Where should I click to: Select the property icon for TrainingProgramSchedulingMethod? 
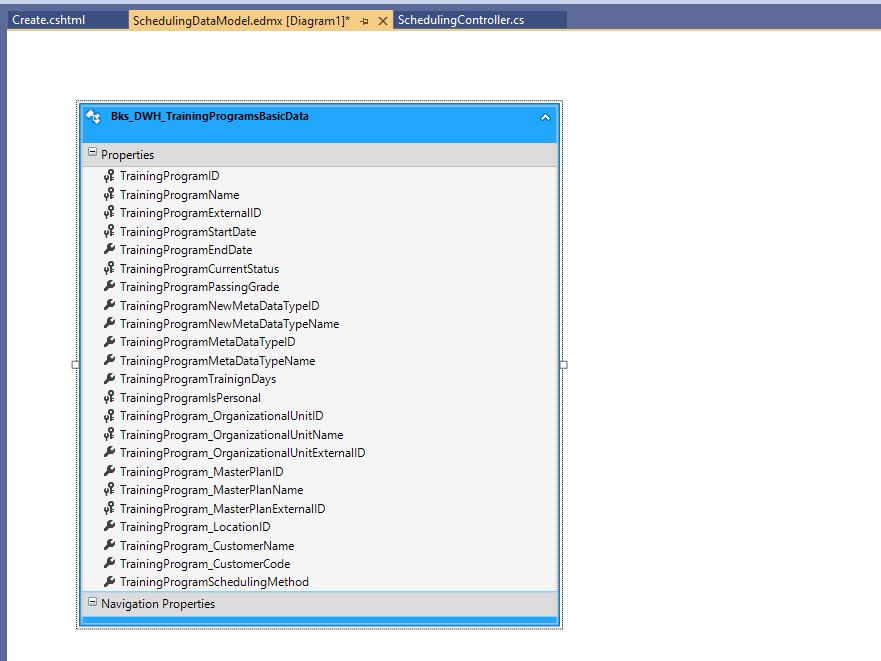tap(108, 582)
